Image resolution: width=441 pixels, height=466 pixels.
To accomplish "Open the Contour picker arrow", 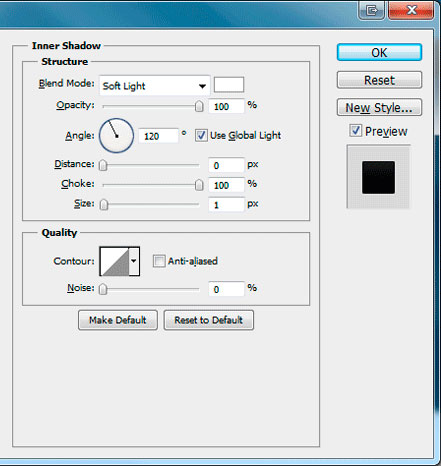I will coord(134,261).
